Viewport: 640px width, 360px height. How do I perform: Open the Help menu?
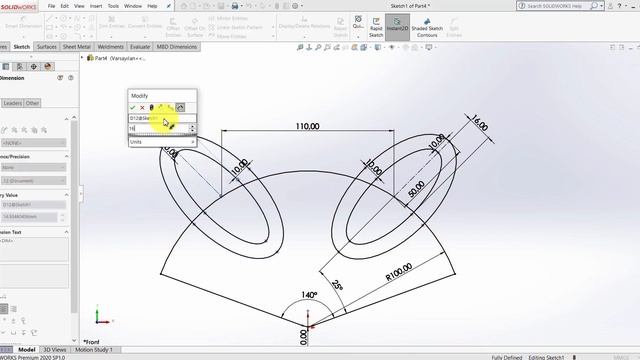coord(152,6)
